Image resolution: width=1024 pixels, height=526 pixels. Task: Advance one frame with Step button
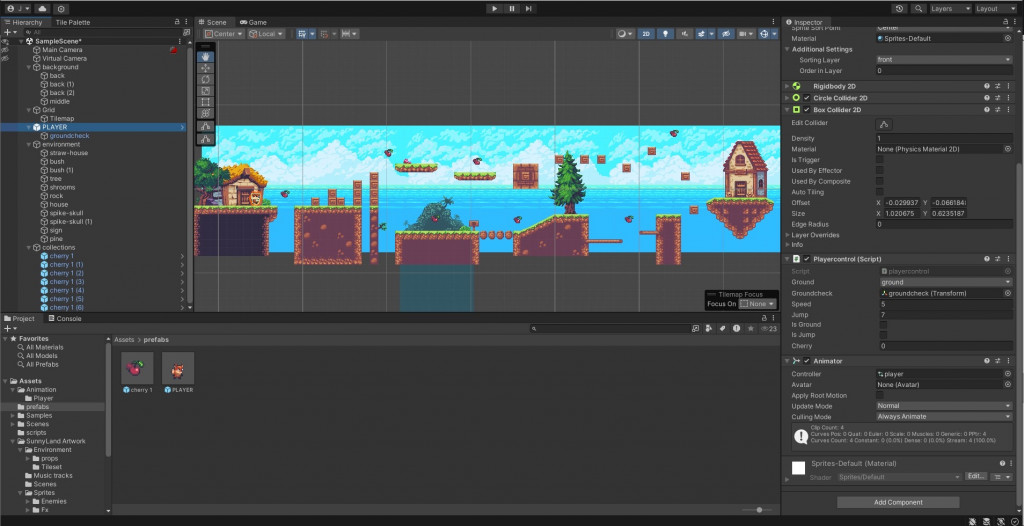[x=528, y=8]
